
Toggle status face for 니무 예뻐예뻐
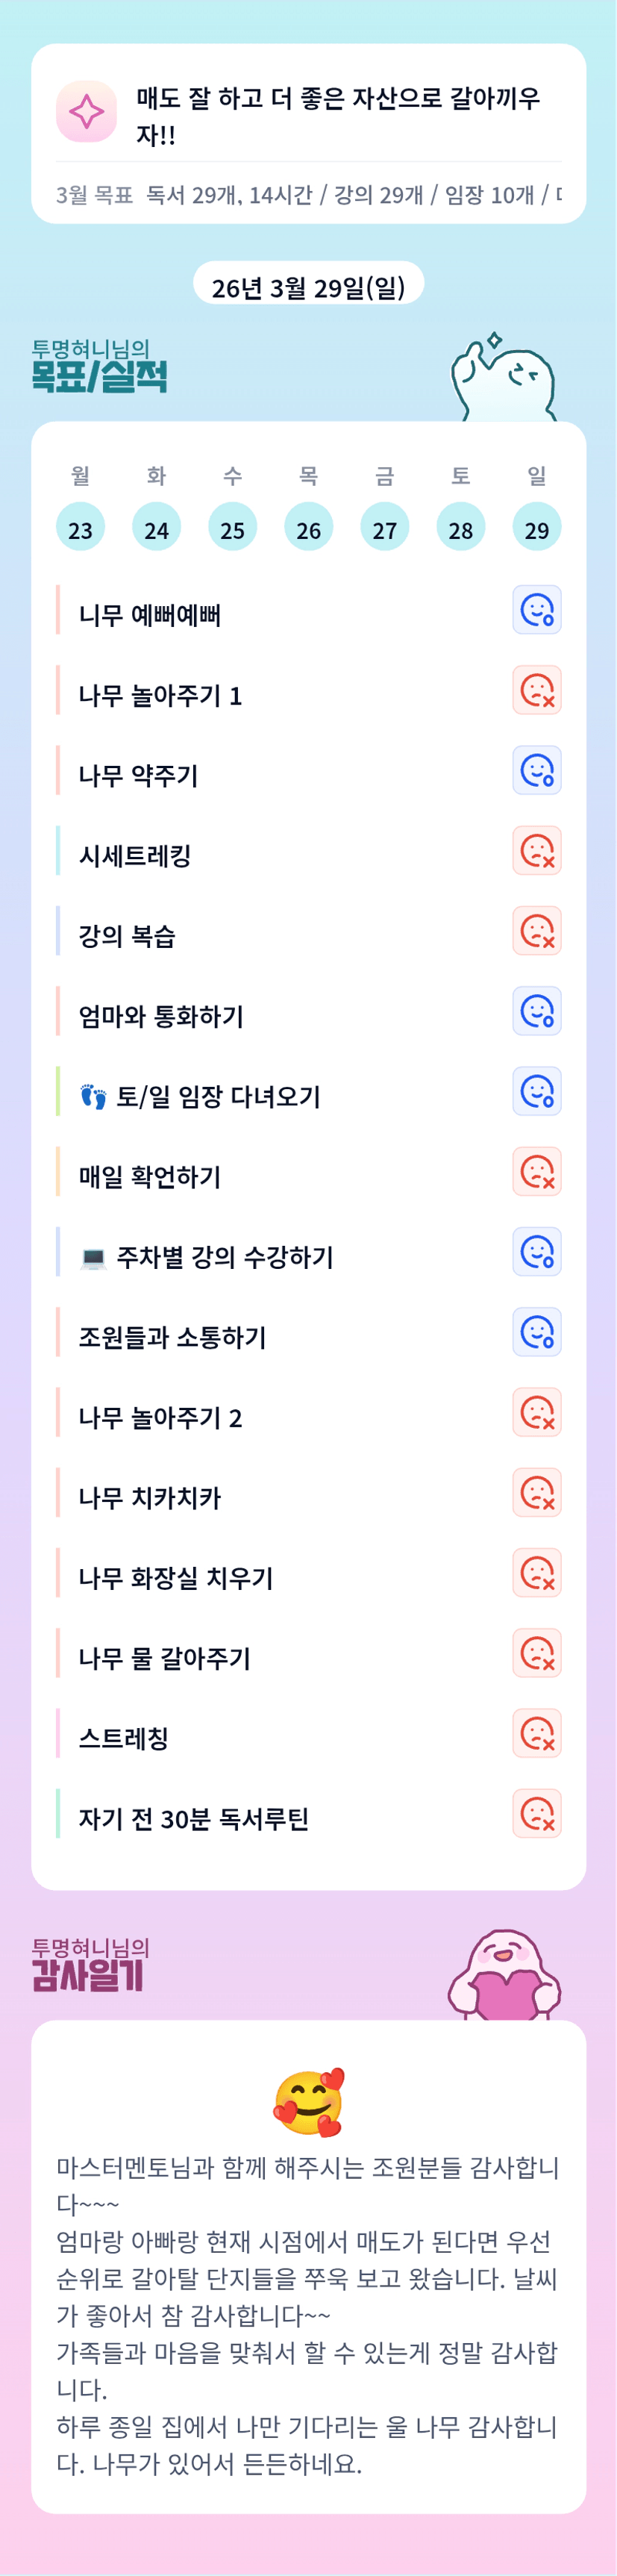(x=536, y=610)
